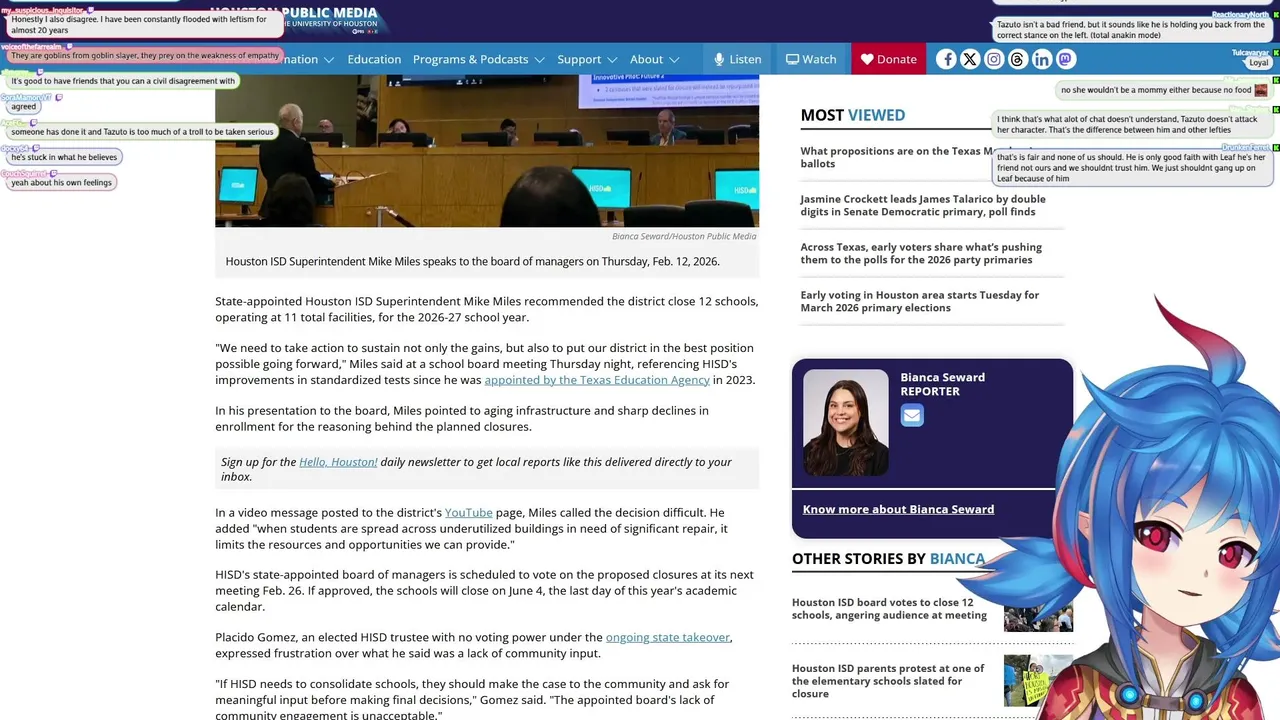Open the 'ongoing state takeover' link

668,637
